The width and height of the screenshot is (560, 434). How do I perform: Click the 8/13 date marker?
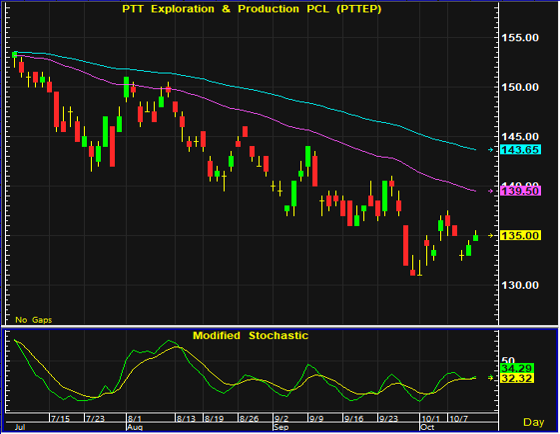coord(186,418)
